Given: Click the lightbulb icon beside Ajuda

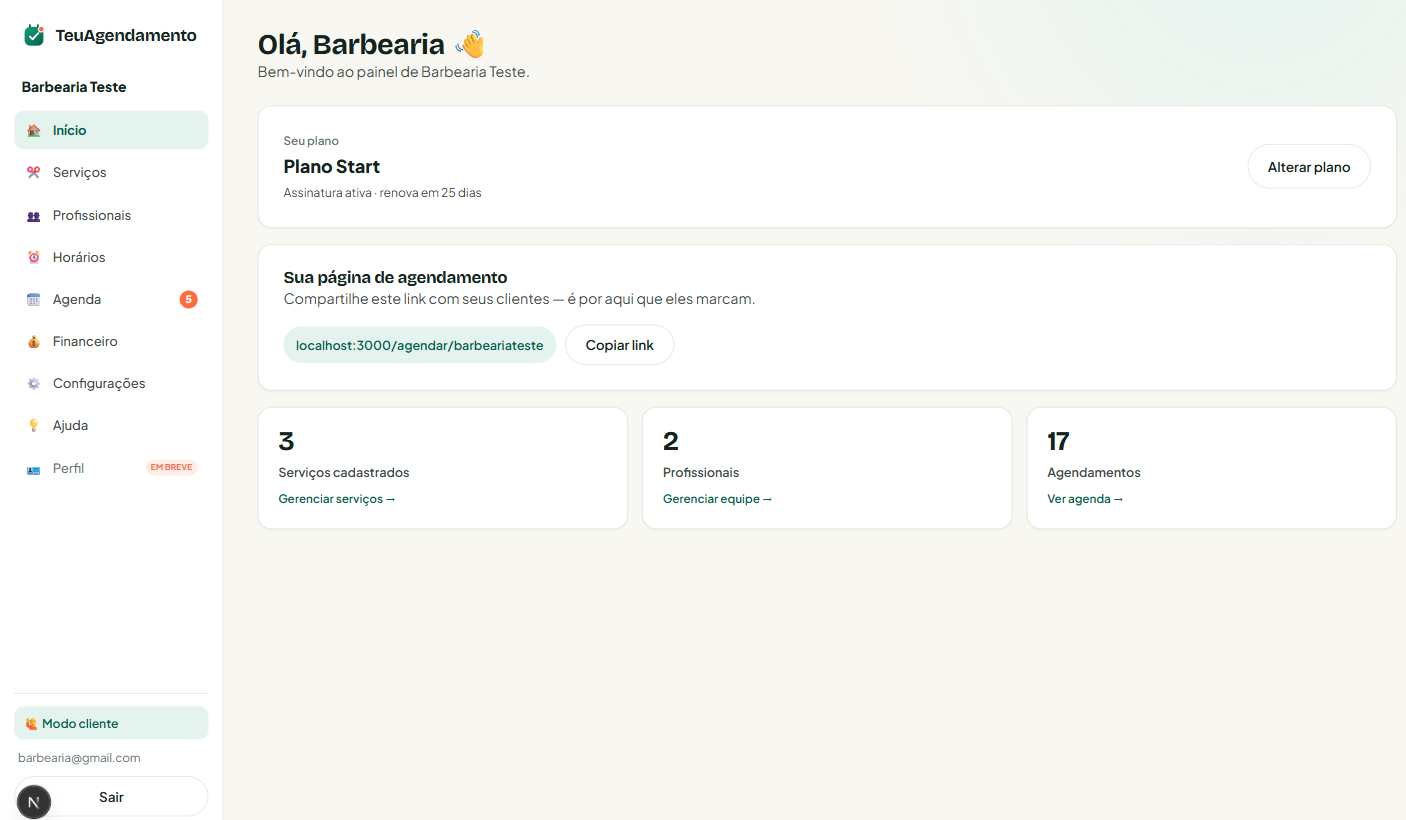Looking at the screenshot, I should coord(34,426).
